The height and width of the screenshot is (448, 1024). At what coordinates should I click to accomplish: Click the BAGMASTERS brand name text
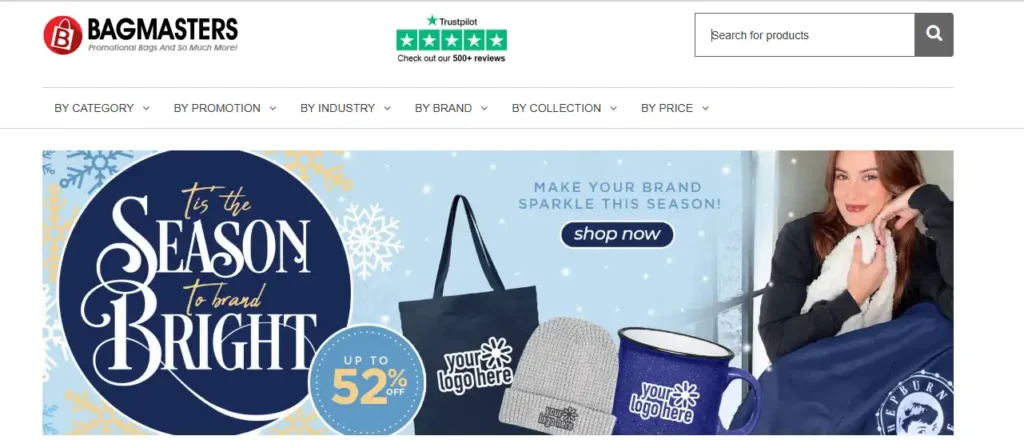point(163,29)
